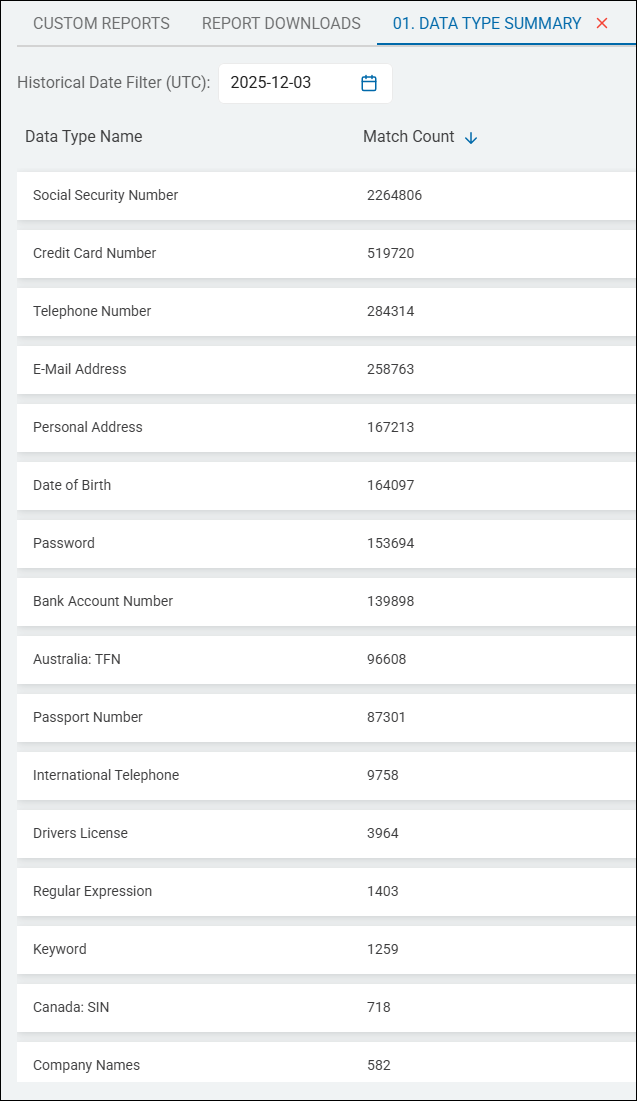
Task: Sort by the Data Type Name column
Action: click(84, 137)
